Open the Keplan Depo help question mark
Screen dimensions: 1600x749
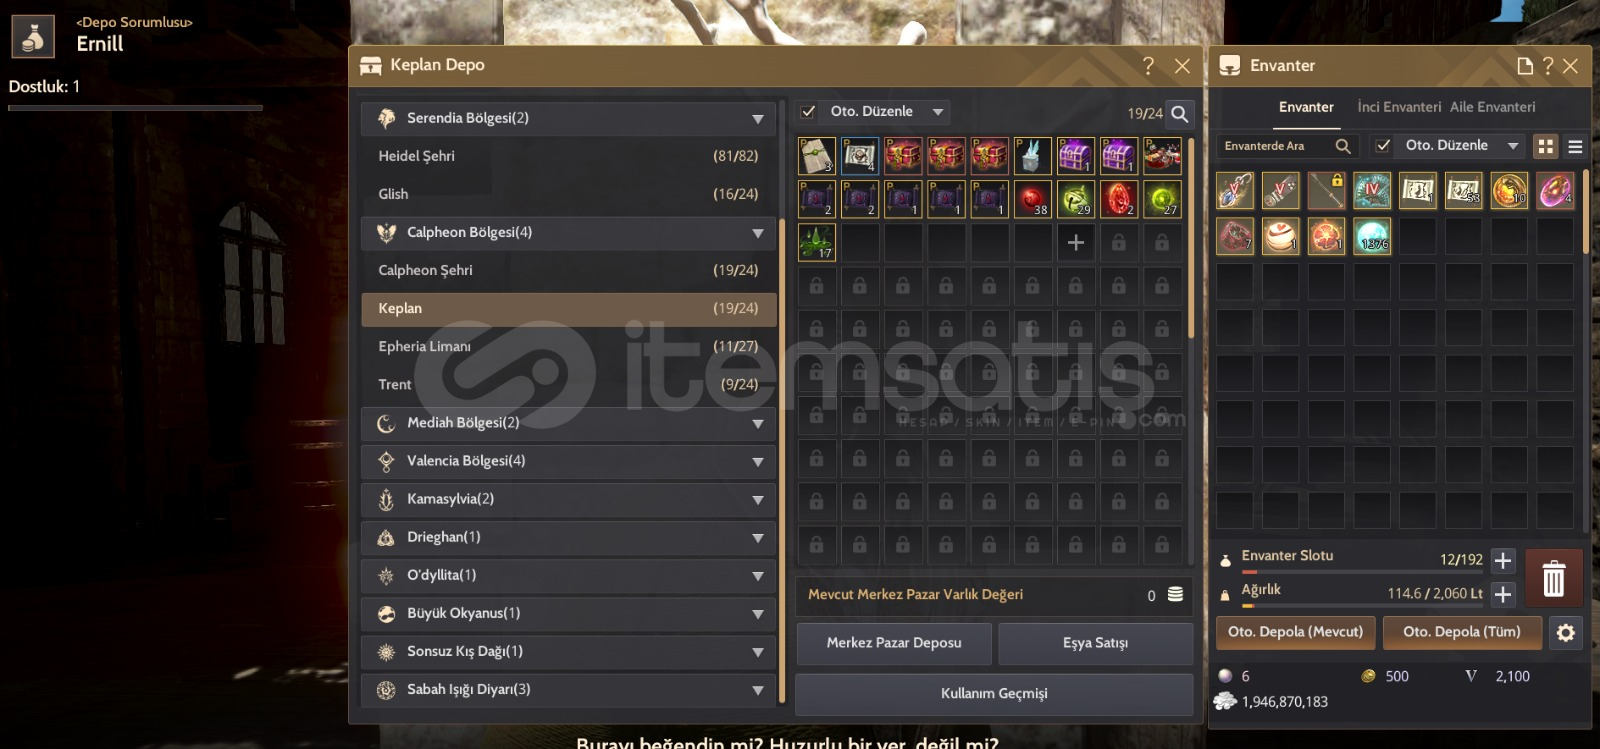(1148, 66)
